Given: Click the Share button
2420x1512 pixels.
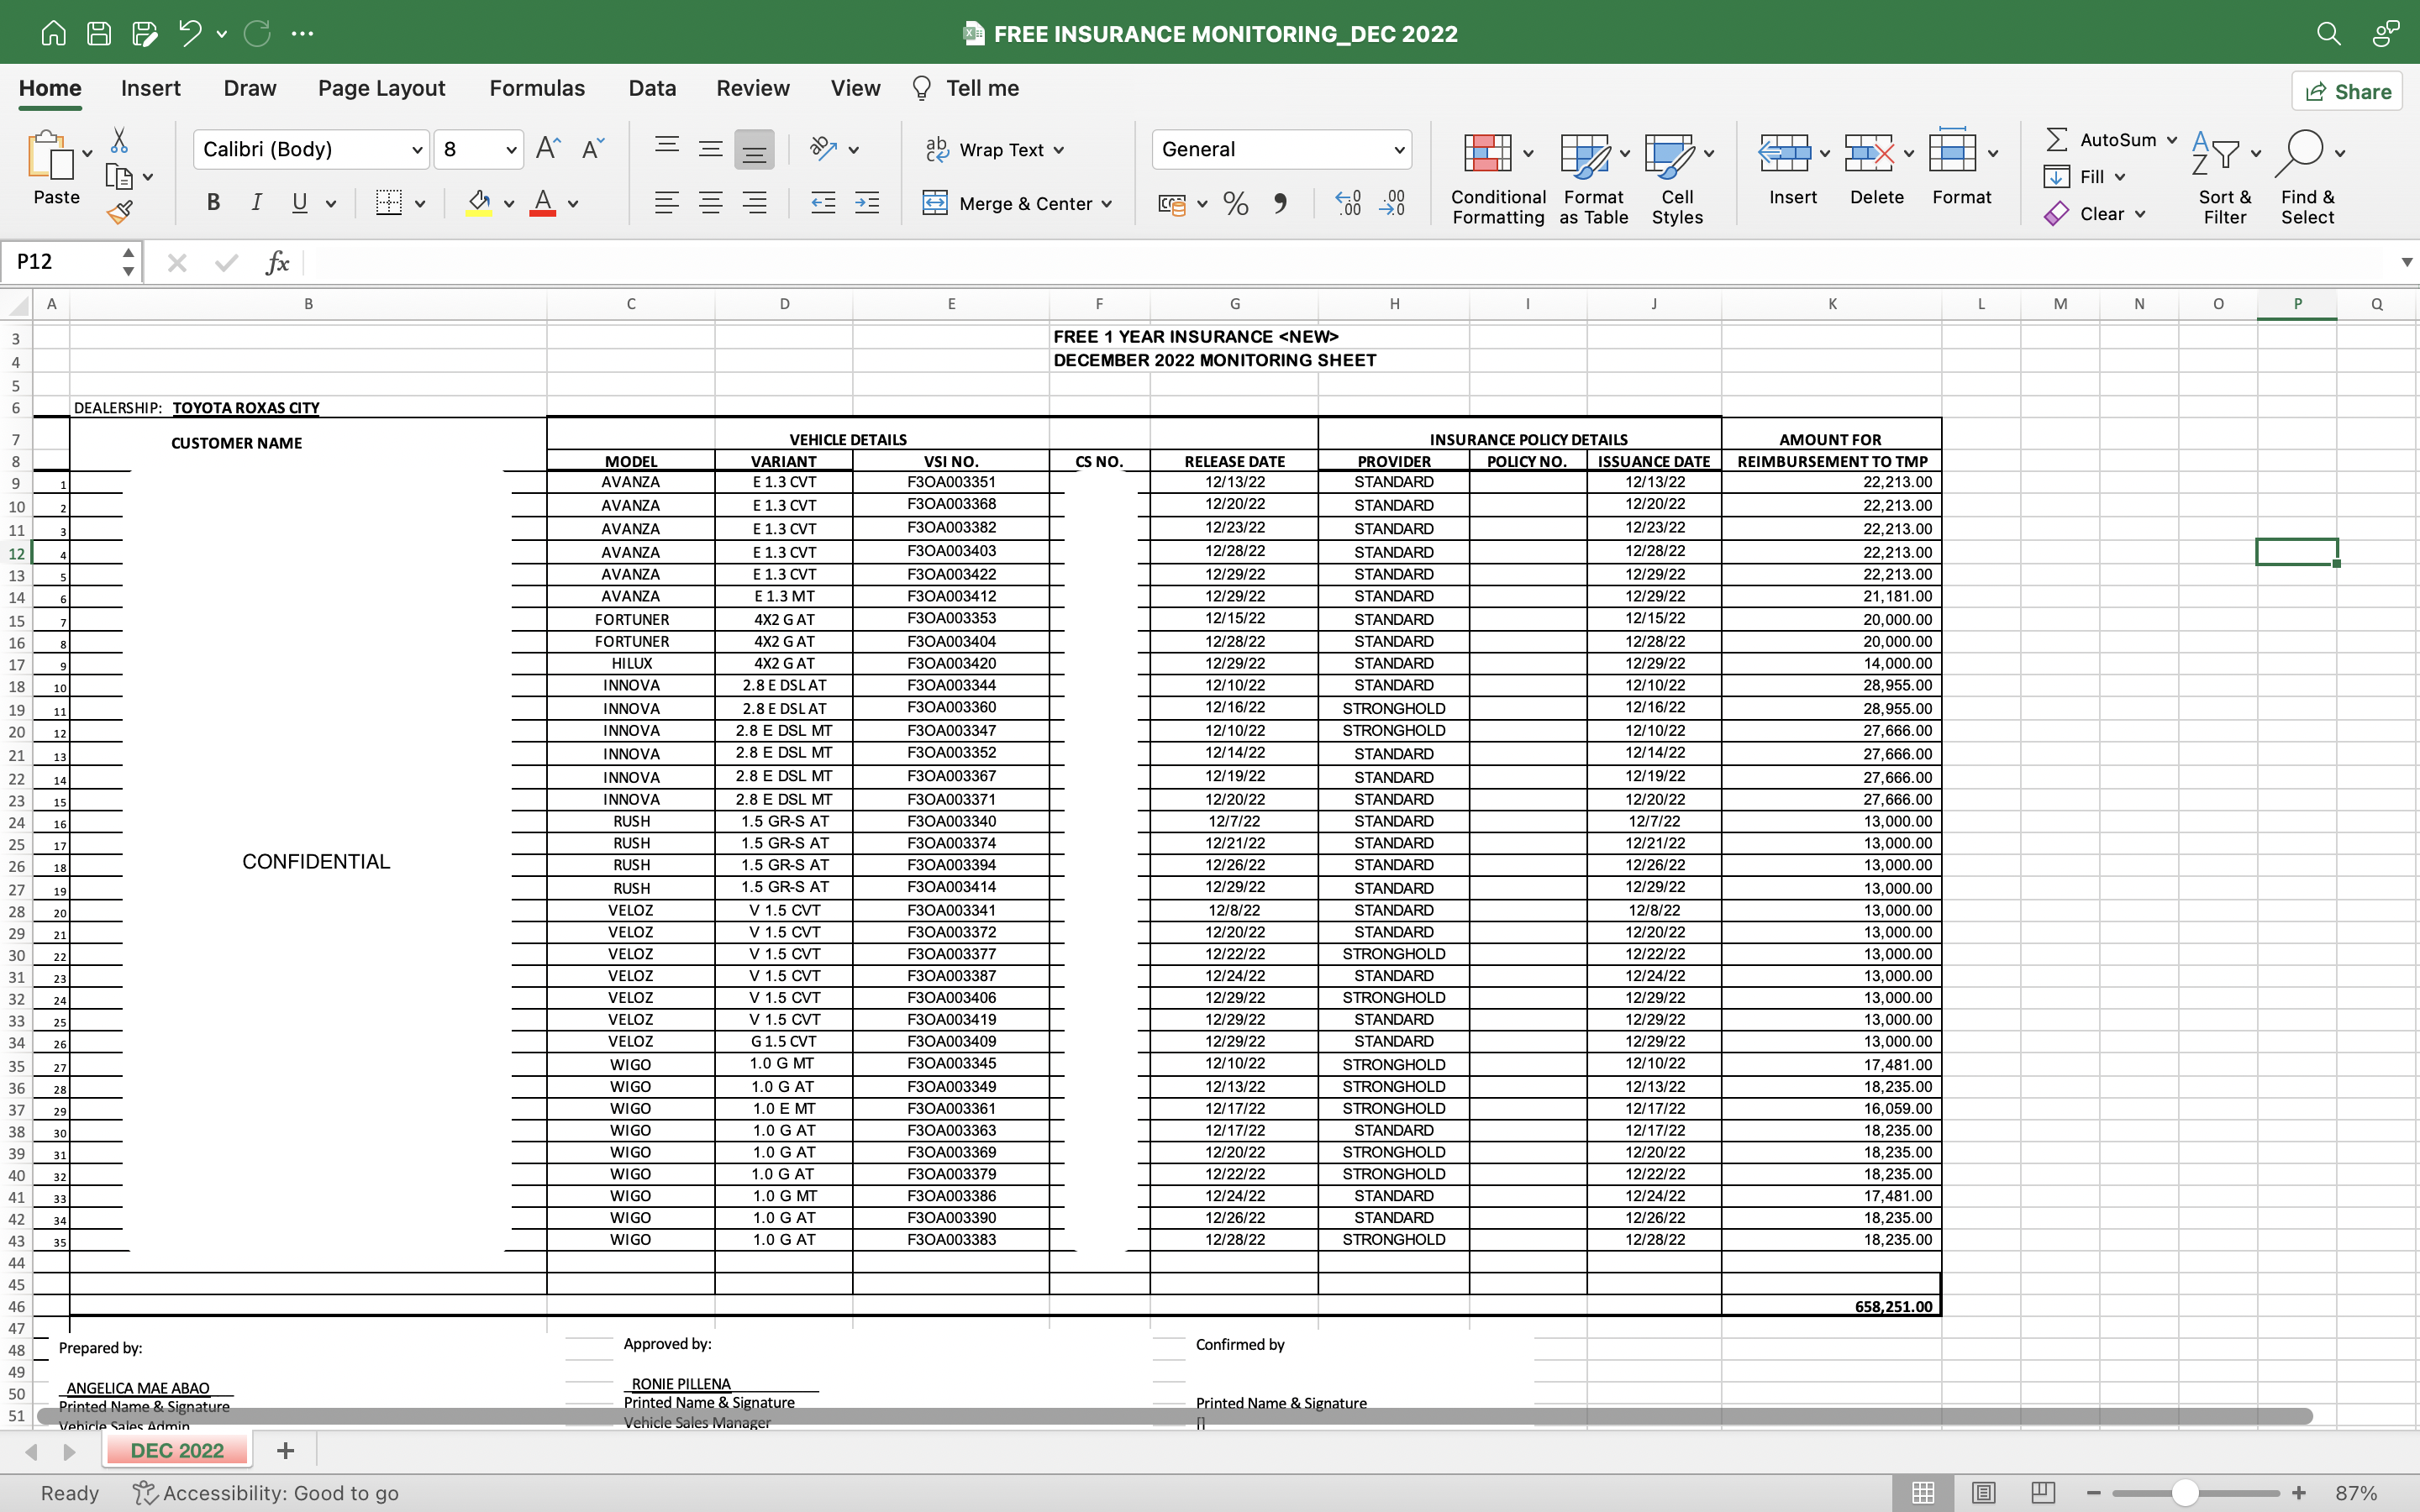Looking at the screenshot, I should (x=2348, y=91).
